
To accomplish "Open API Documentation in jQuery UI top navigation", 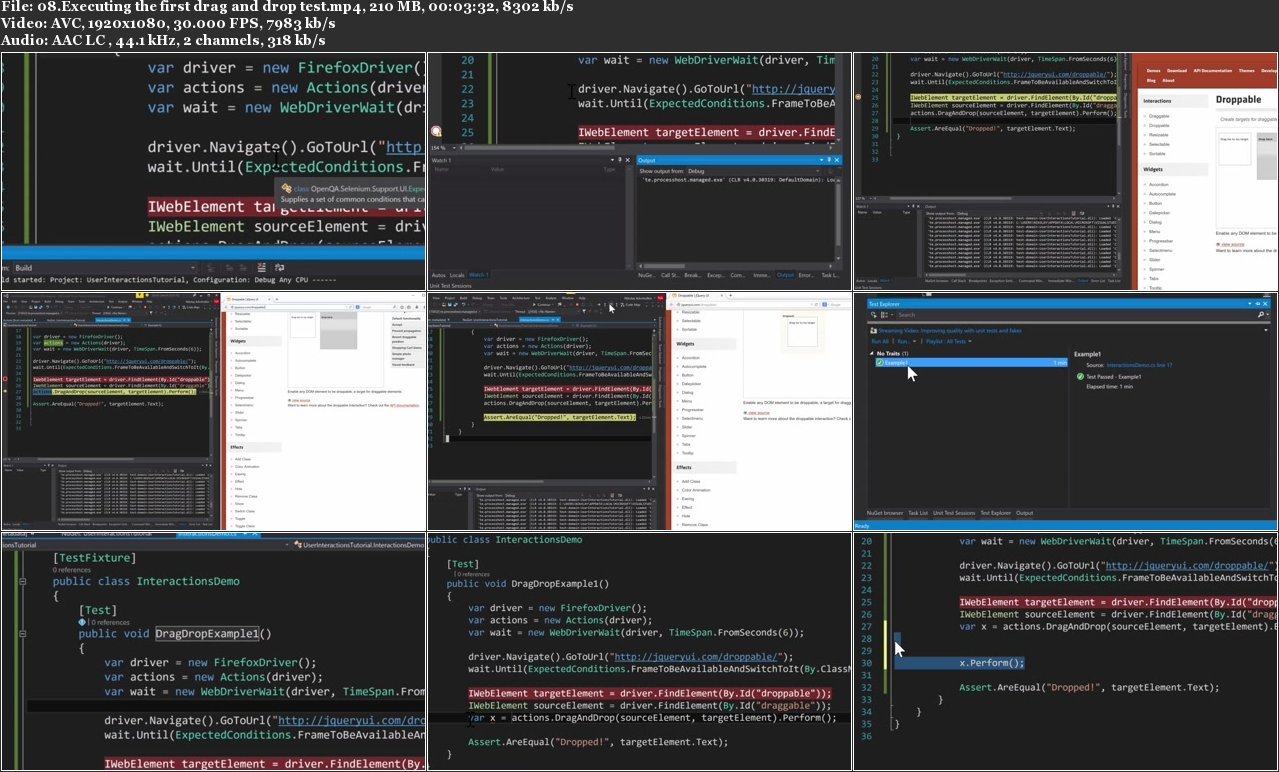I will (1211, 71).
